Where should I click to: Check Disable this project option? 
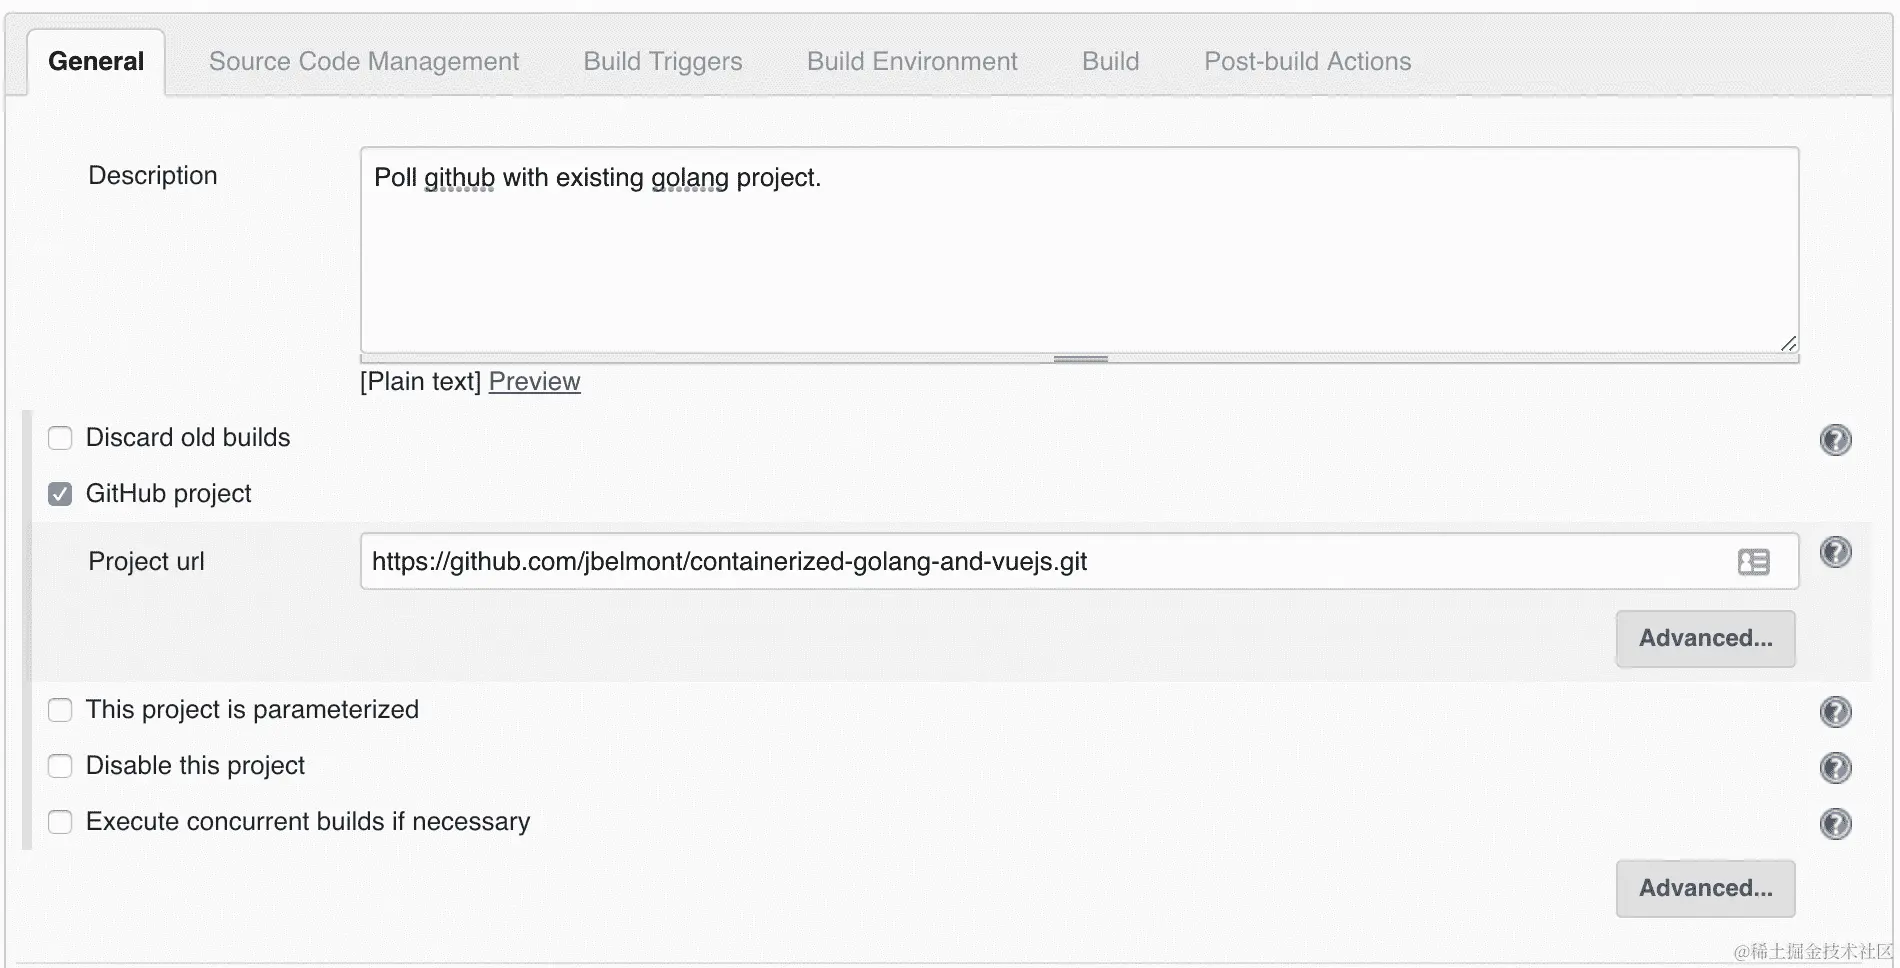coord(61,766)
